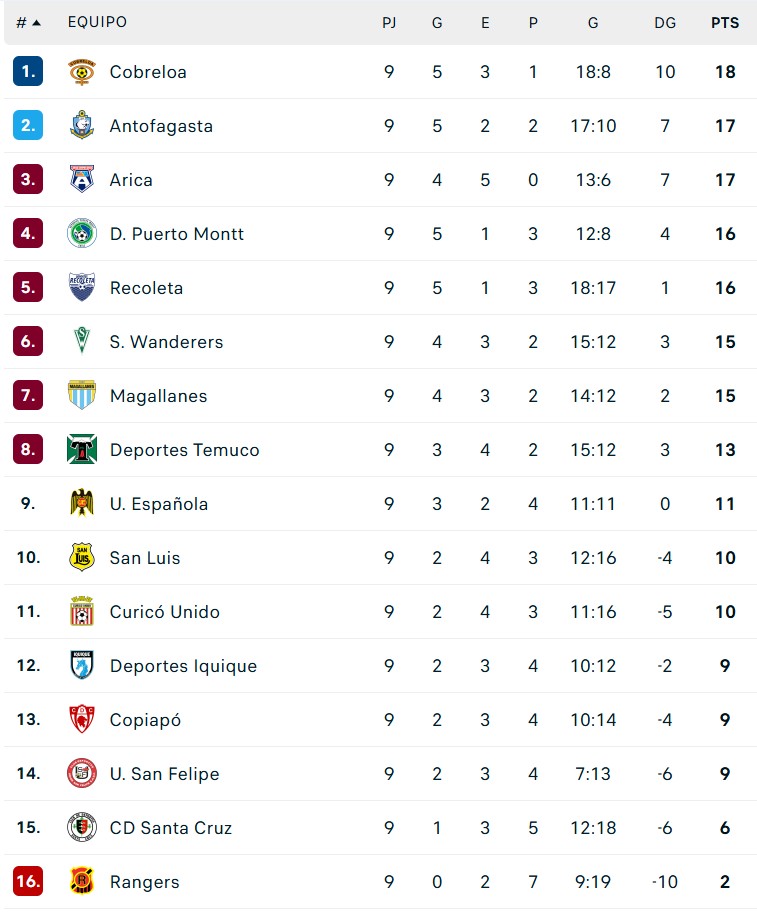Click the Cobreloa club crest
The height and width of the screenshot is (916, 757).
(82, 72)
